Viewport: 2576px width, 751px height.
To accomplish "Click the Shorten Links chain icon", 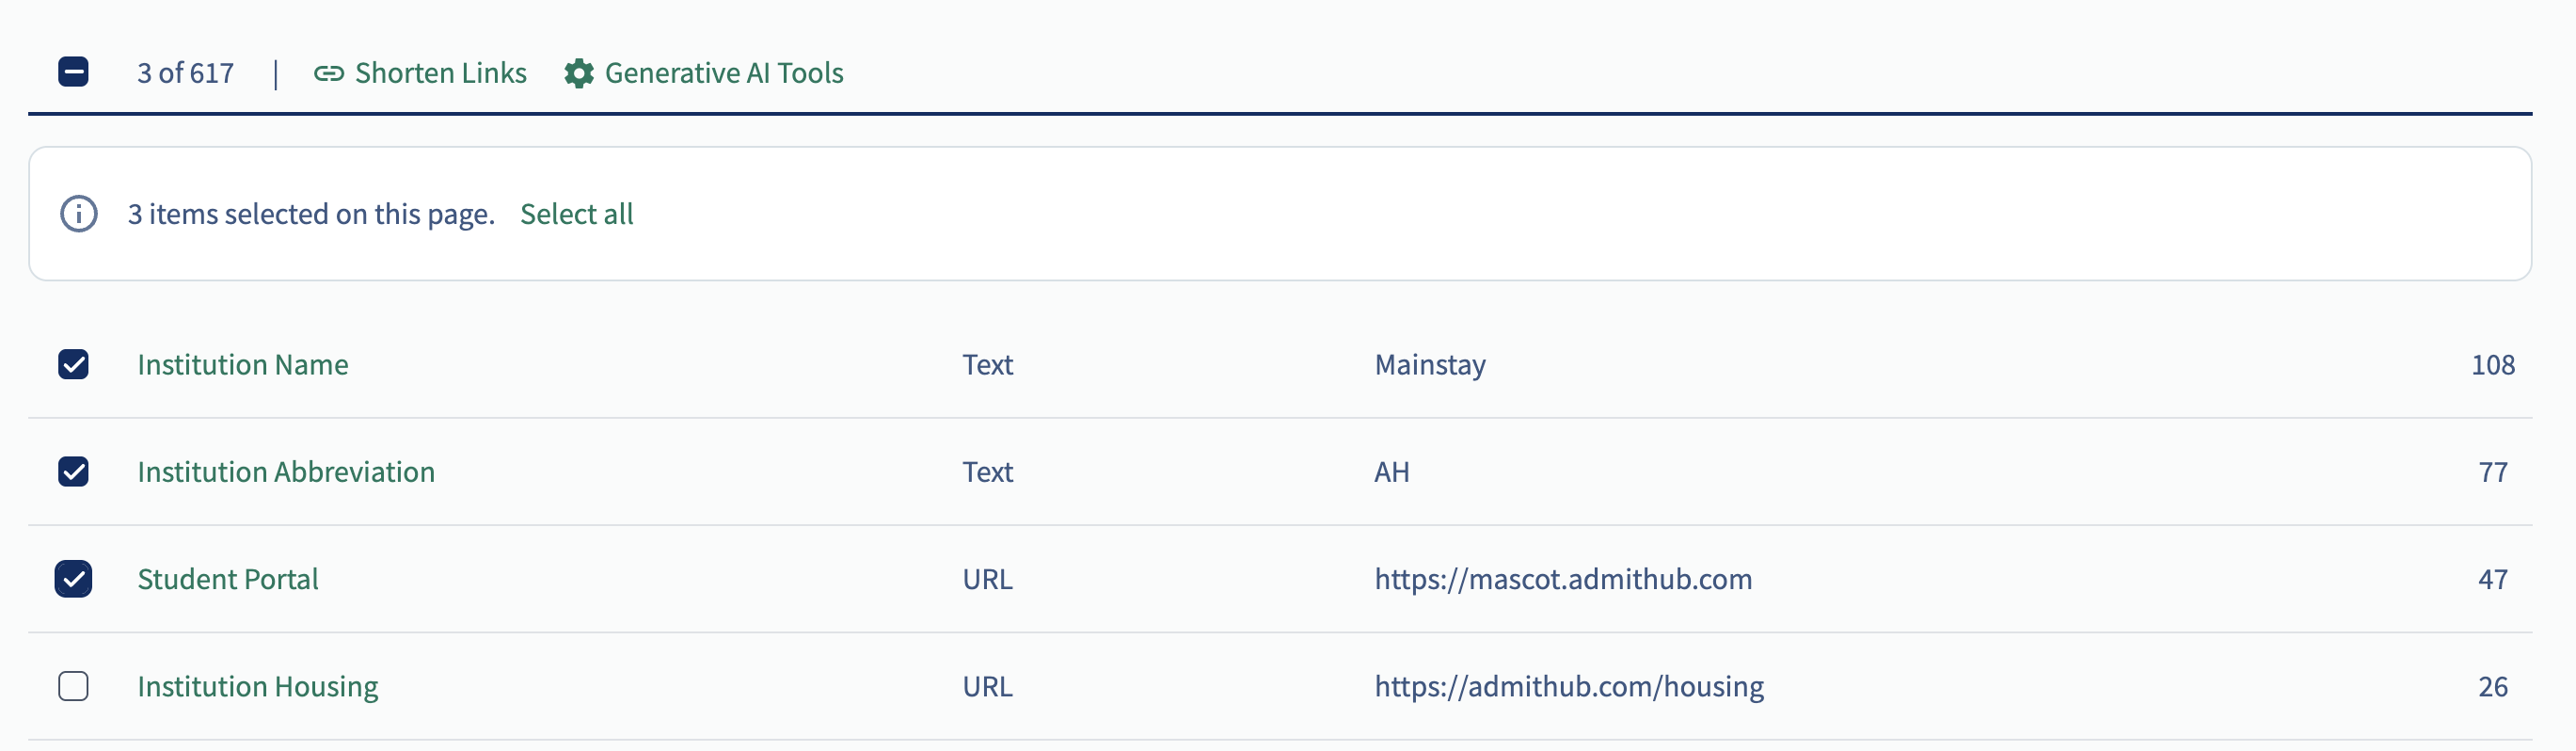I will pos(329,73).
